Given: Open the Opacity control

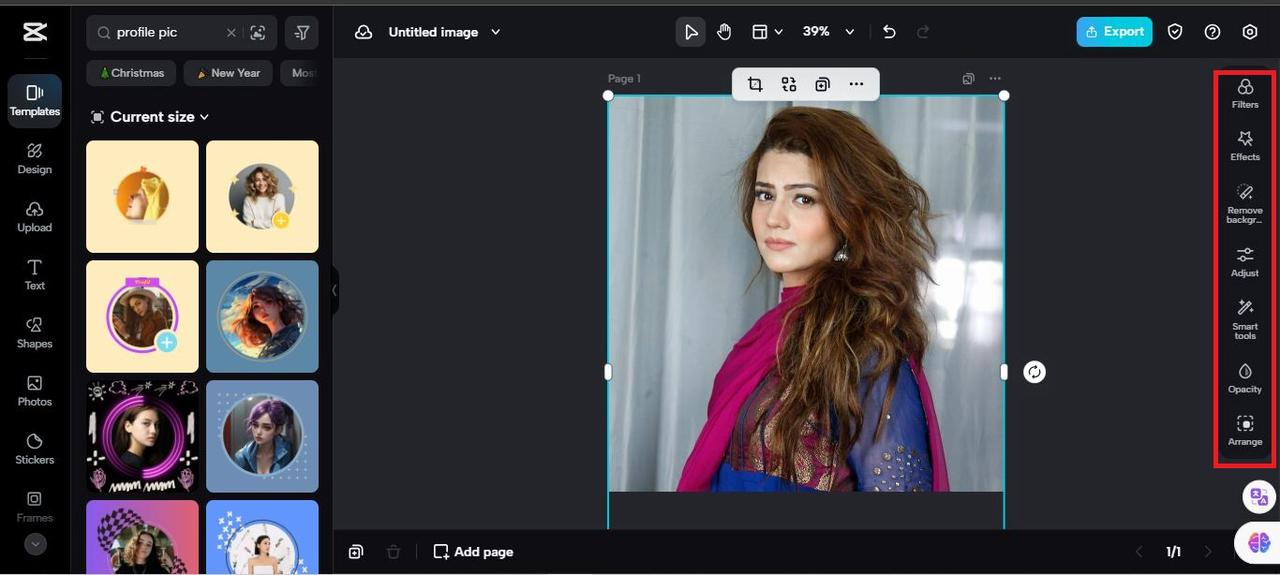Looking at the screenshot, I should pos(1245,378).
